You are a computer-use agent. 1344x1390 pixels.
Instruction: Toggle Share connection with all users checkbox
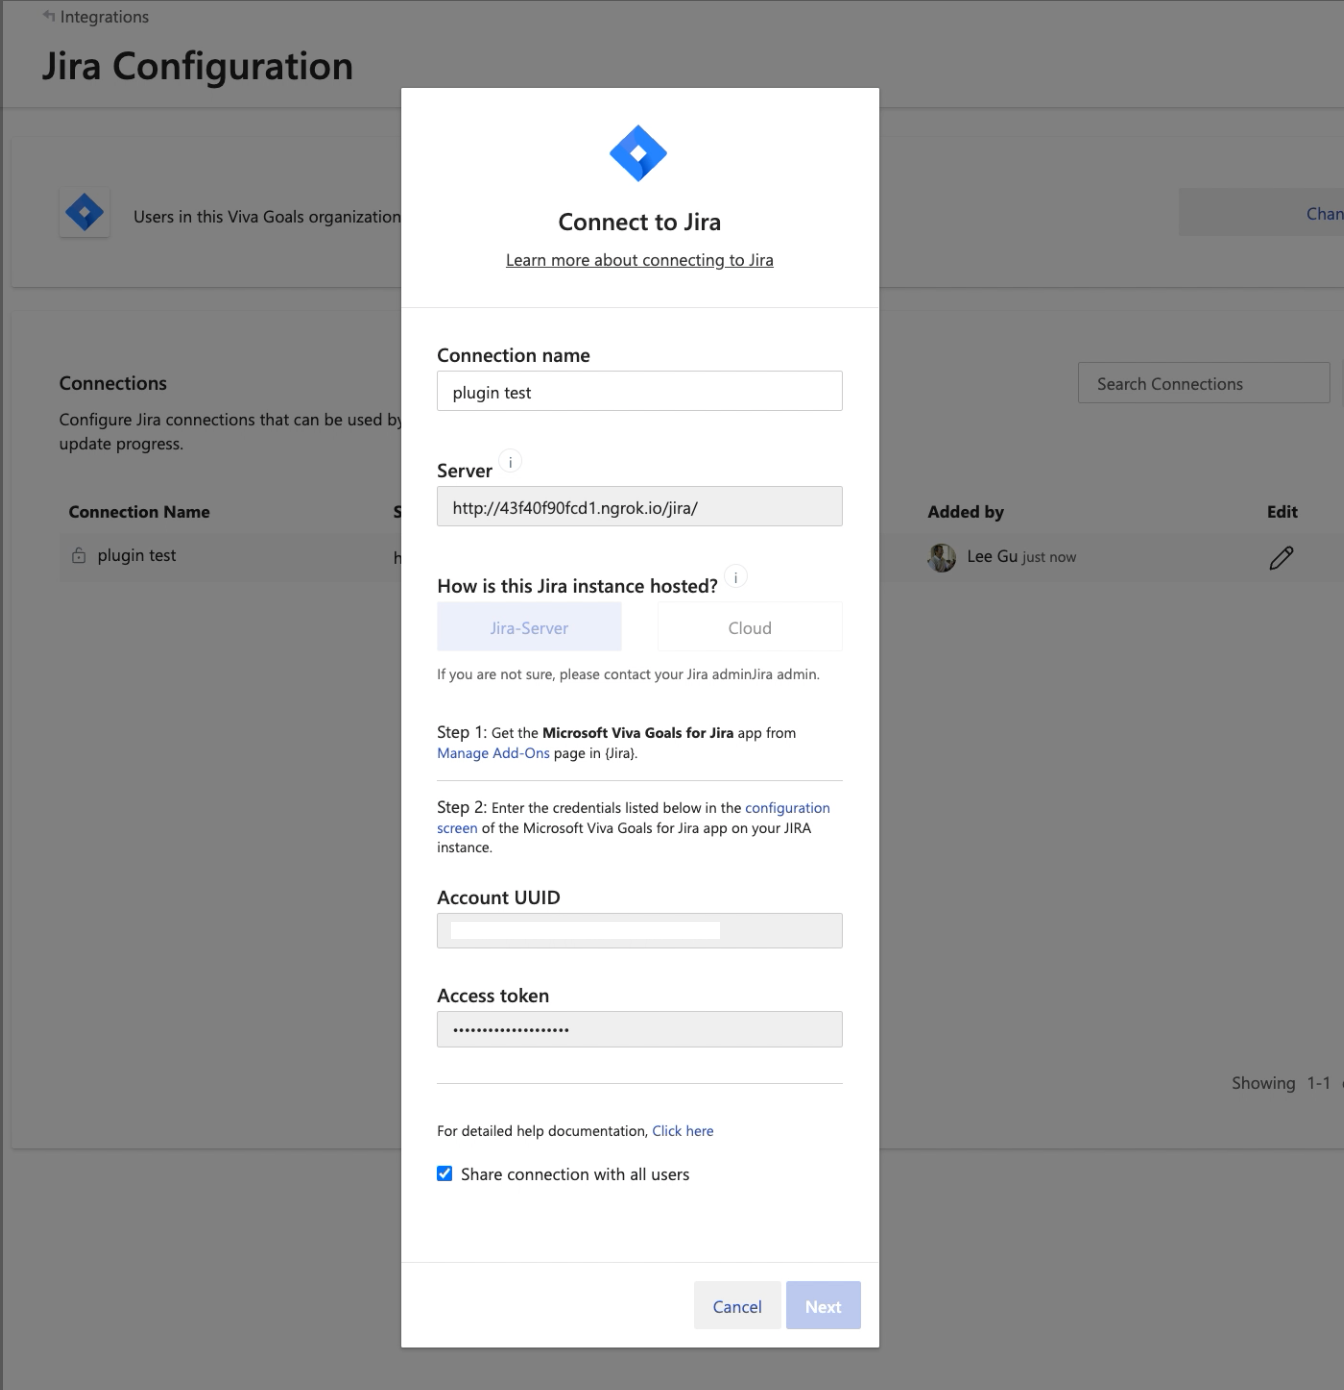tap(445, 1173)
